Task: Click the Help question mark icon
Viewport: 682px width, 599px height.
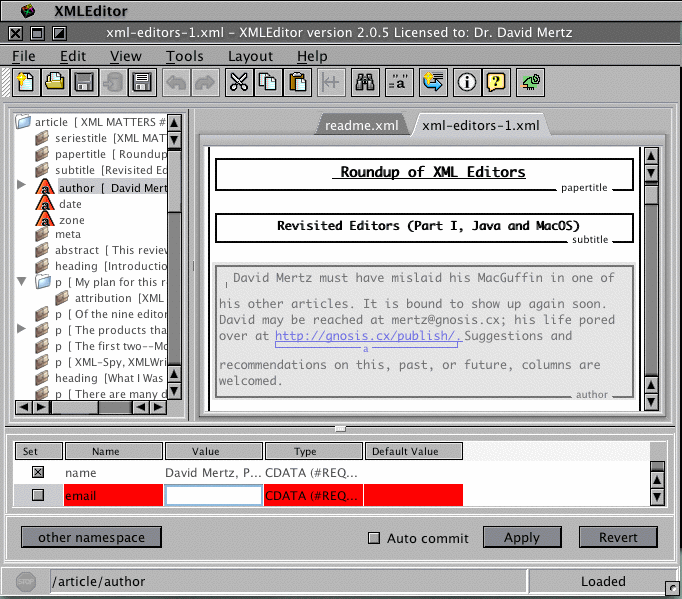Action: 496,82
